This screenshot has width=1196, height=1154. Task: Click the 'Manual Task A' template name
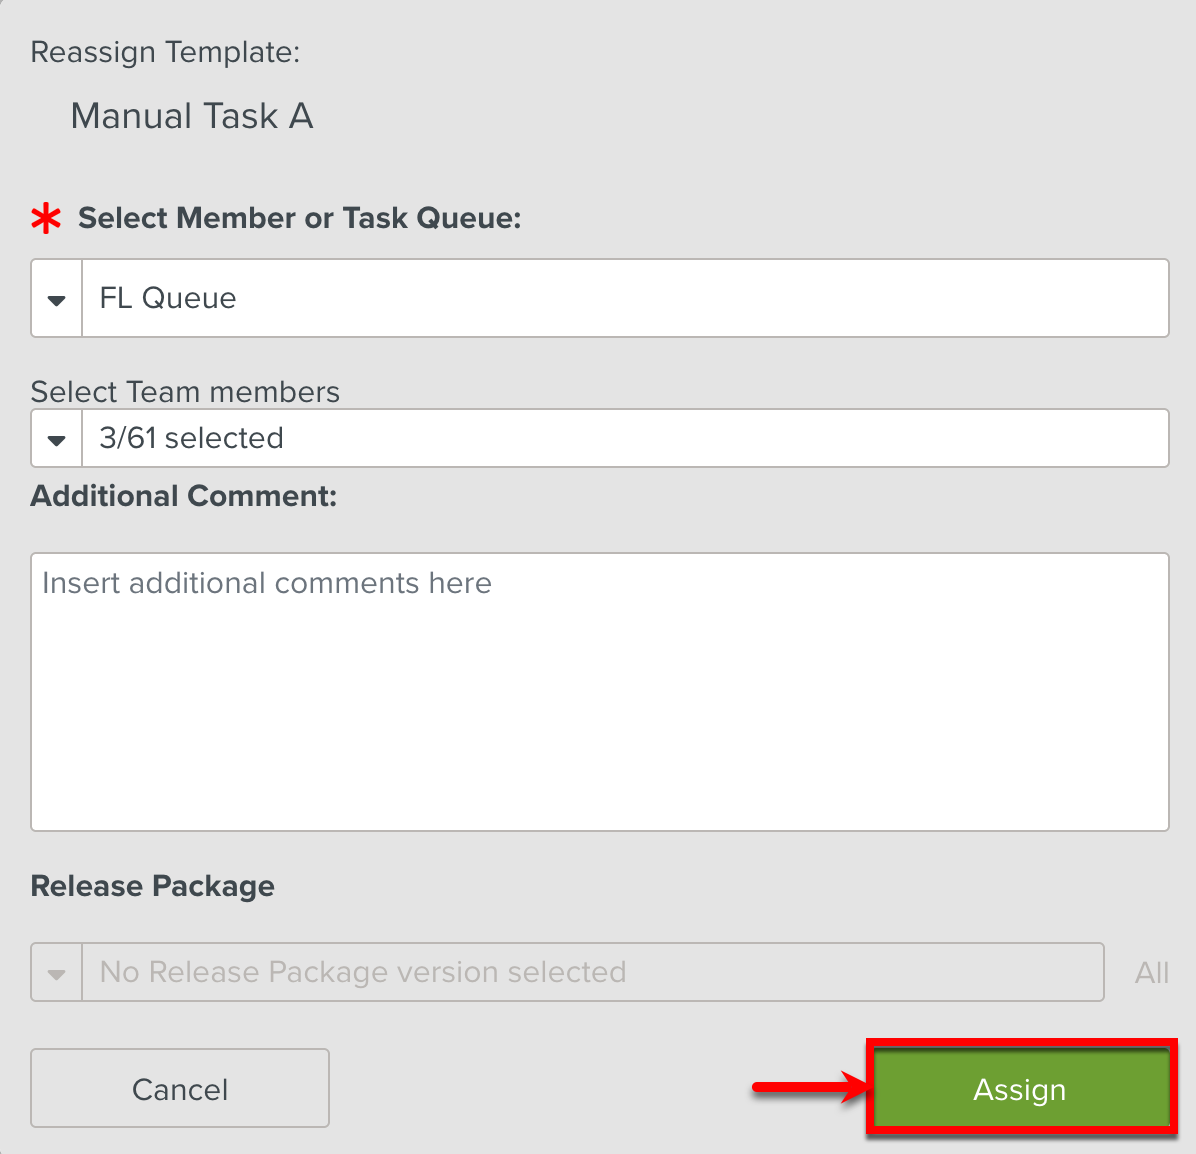[192, 116]
